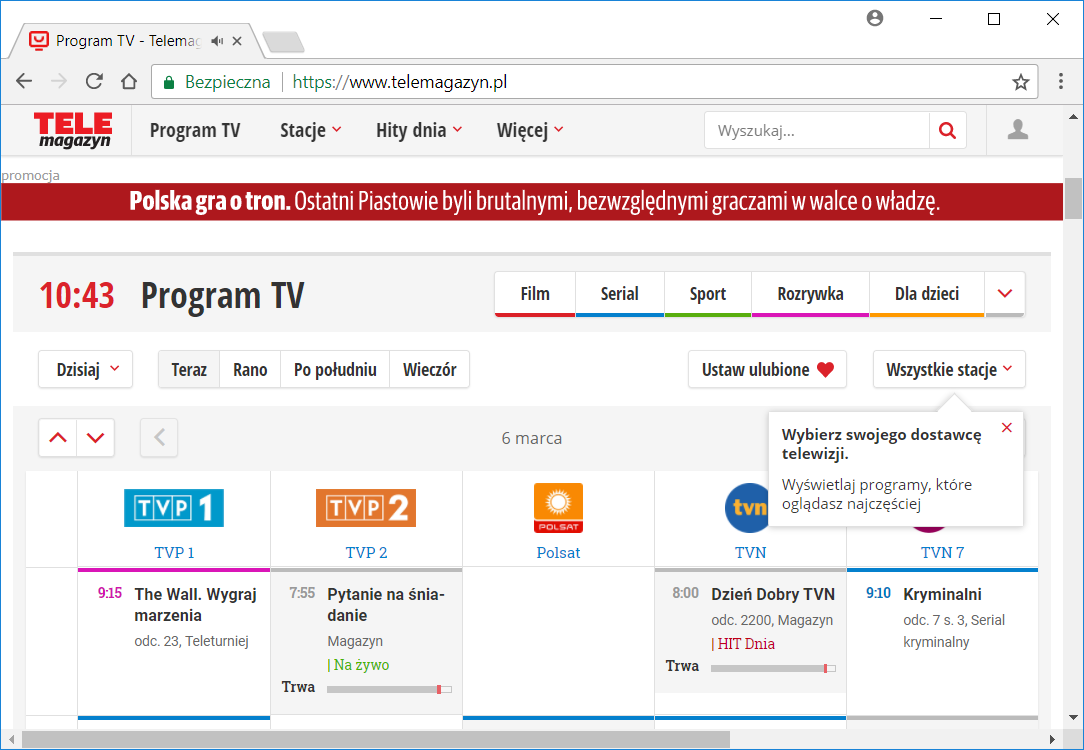This screenshot has width=1084, height=750.
Task: Open the TVP 1 text link
Action: tap(174, 552)
